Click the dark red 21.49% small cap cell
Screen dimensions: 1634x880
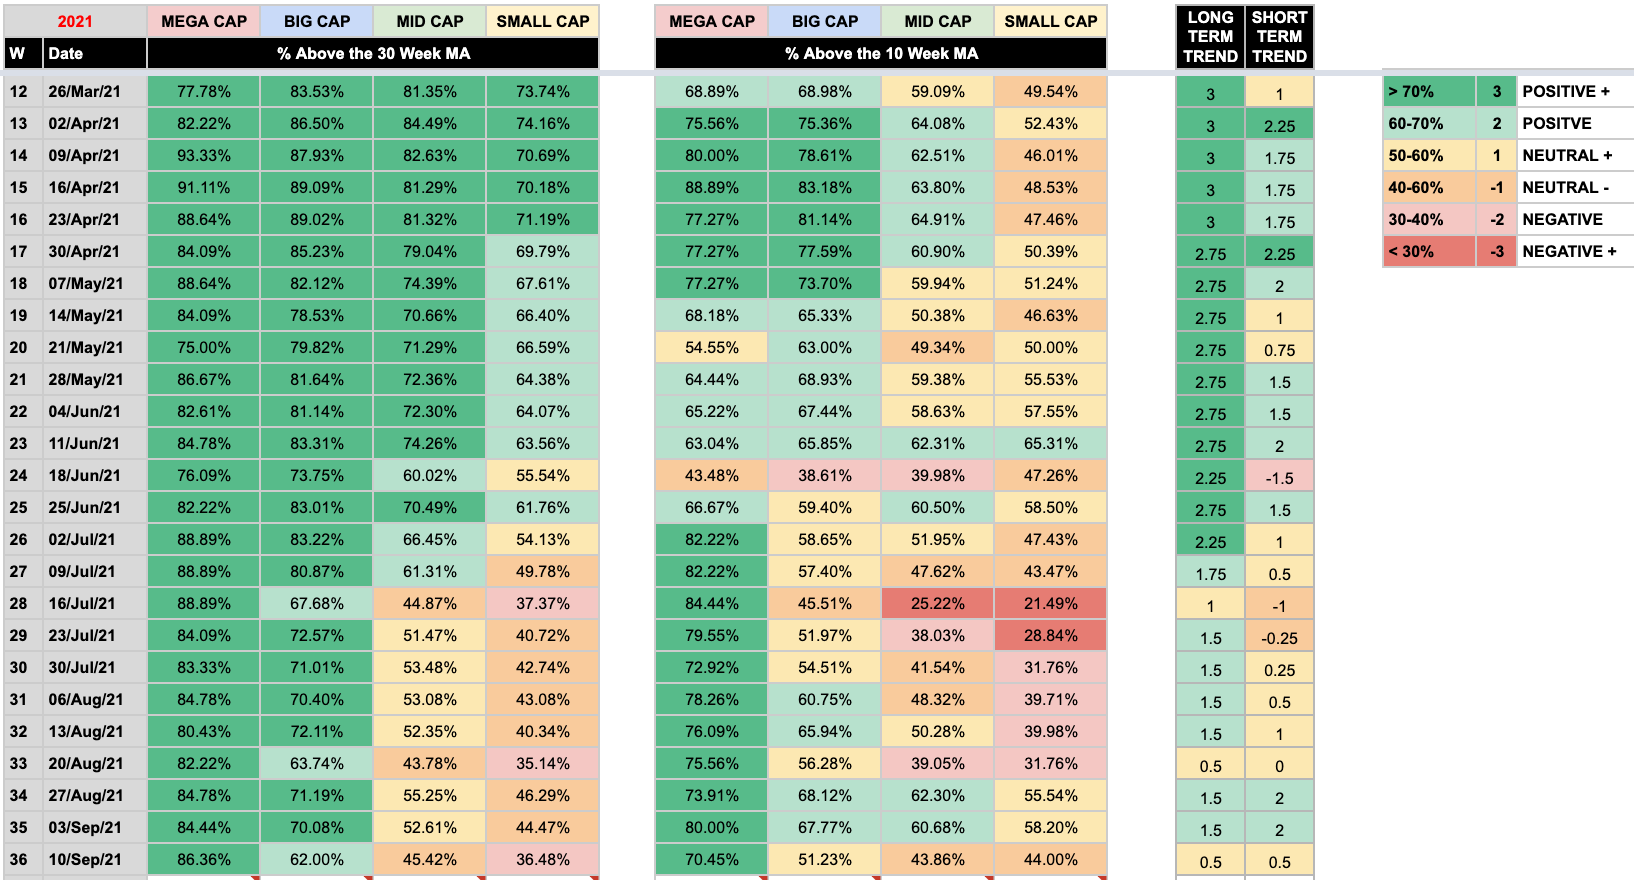(1050, 603)
